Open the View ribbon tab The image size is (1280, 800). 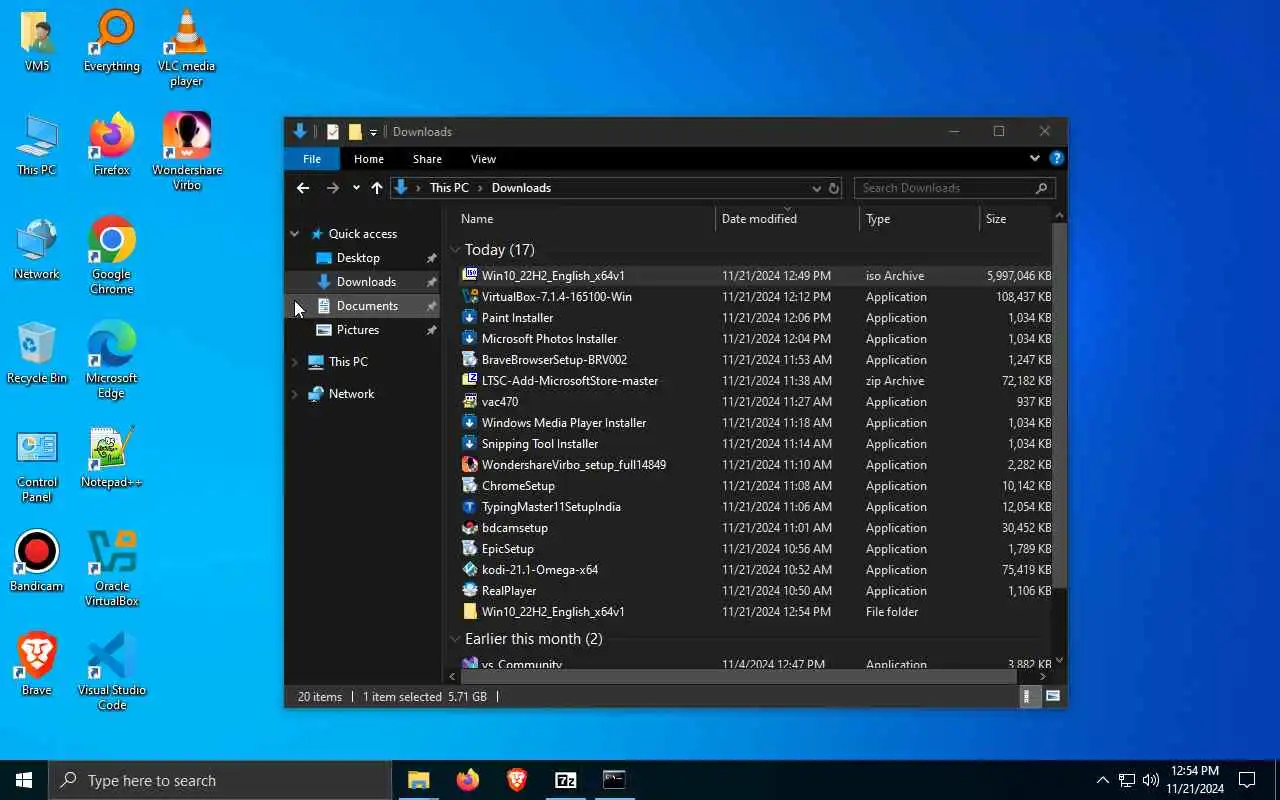pos(483,159)
